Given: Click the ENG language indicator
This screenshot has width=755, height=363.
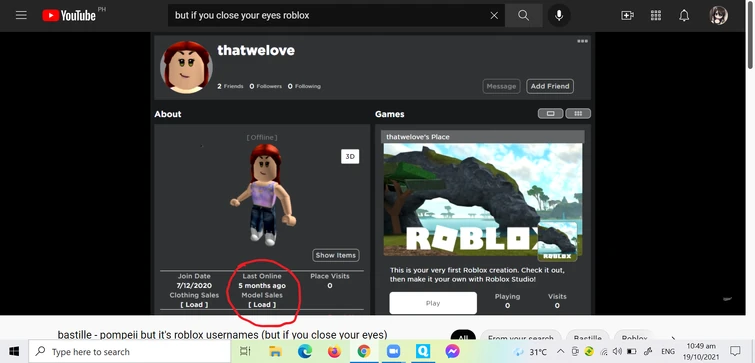Looking at the screenshot, I should point(668,351).
